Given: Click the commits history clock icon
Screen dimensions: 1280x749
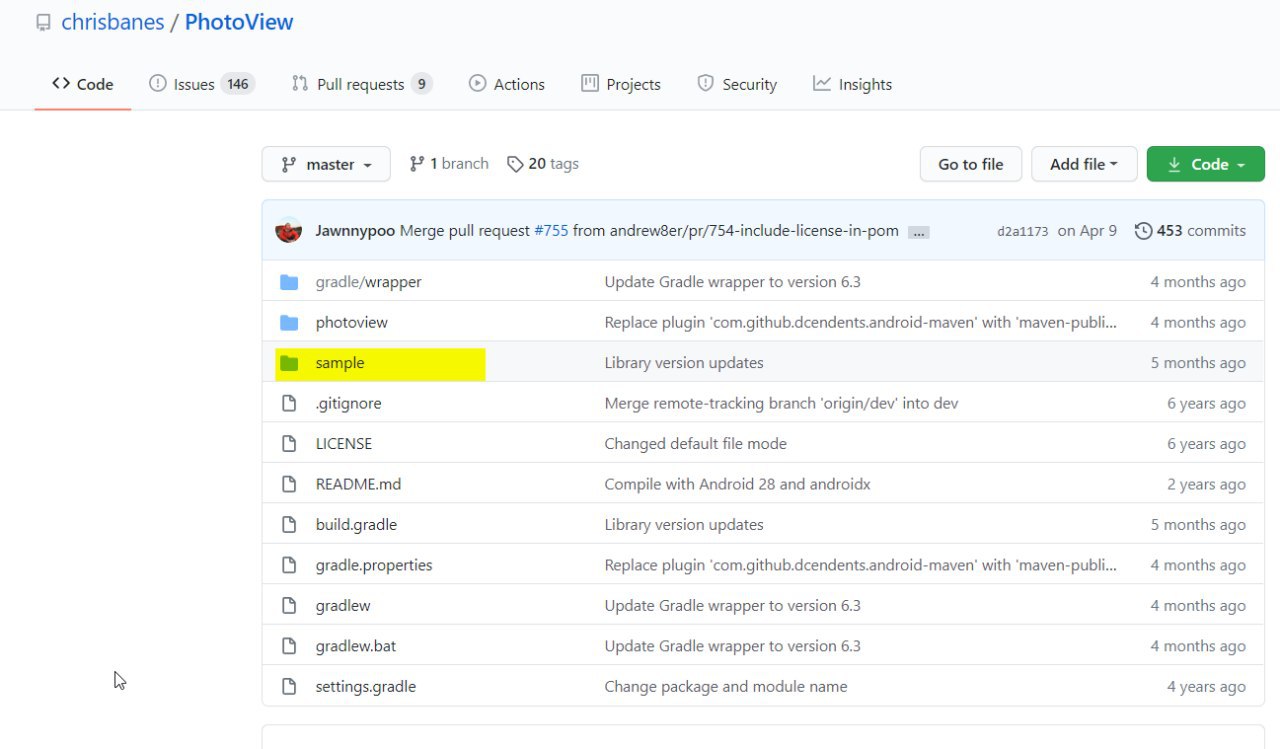Looking at the screenshot, I should click(x=1143, y=231).
